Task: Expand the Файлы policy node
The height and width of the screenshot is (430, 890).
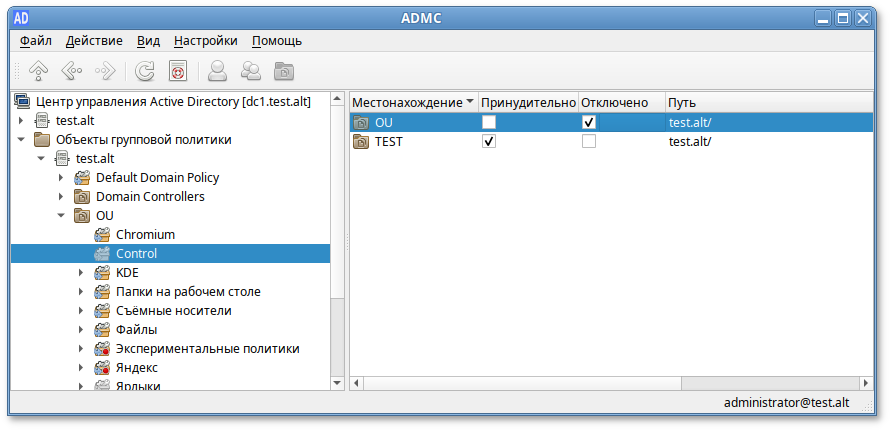Action: click(x=81, y=330)
